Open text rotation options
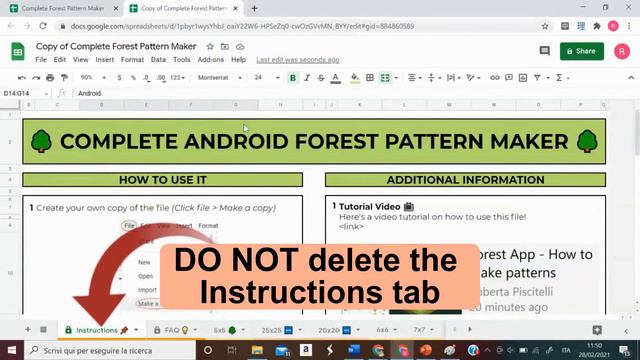 (x=473, y=78)
